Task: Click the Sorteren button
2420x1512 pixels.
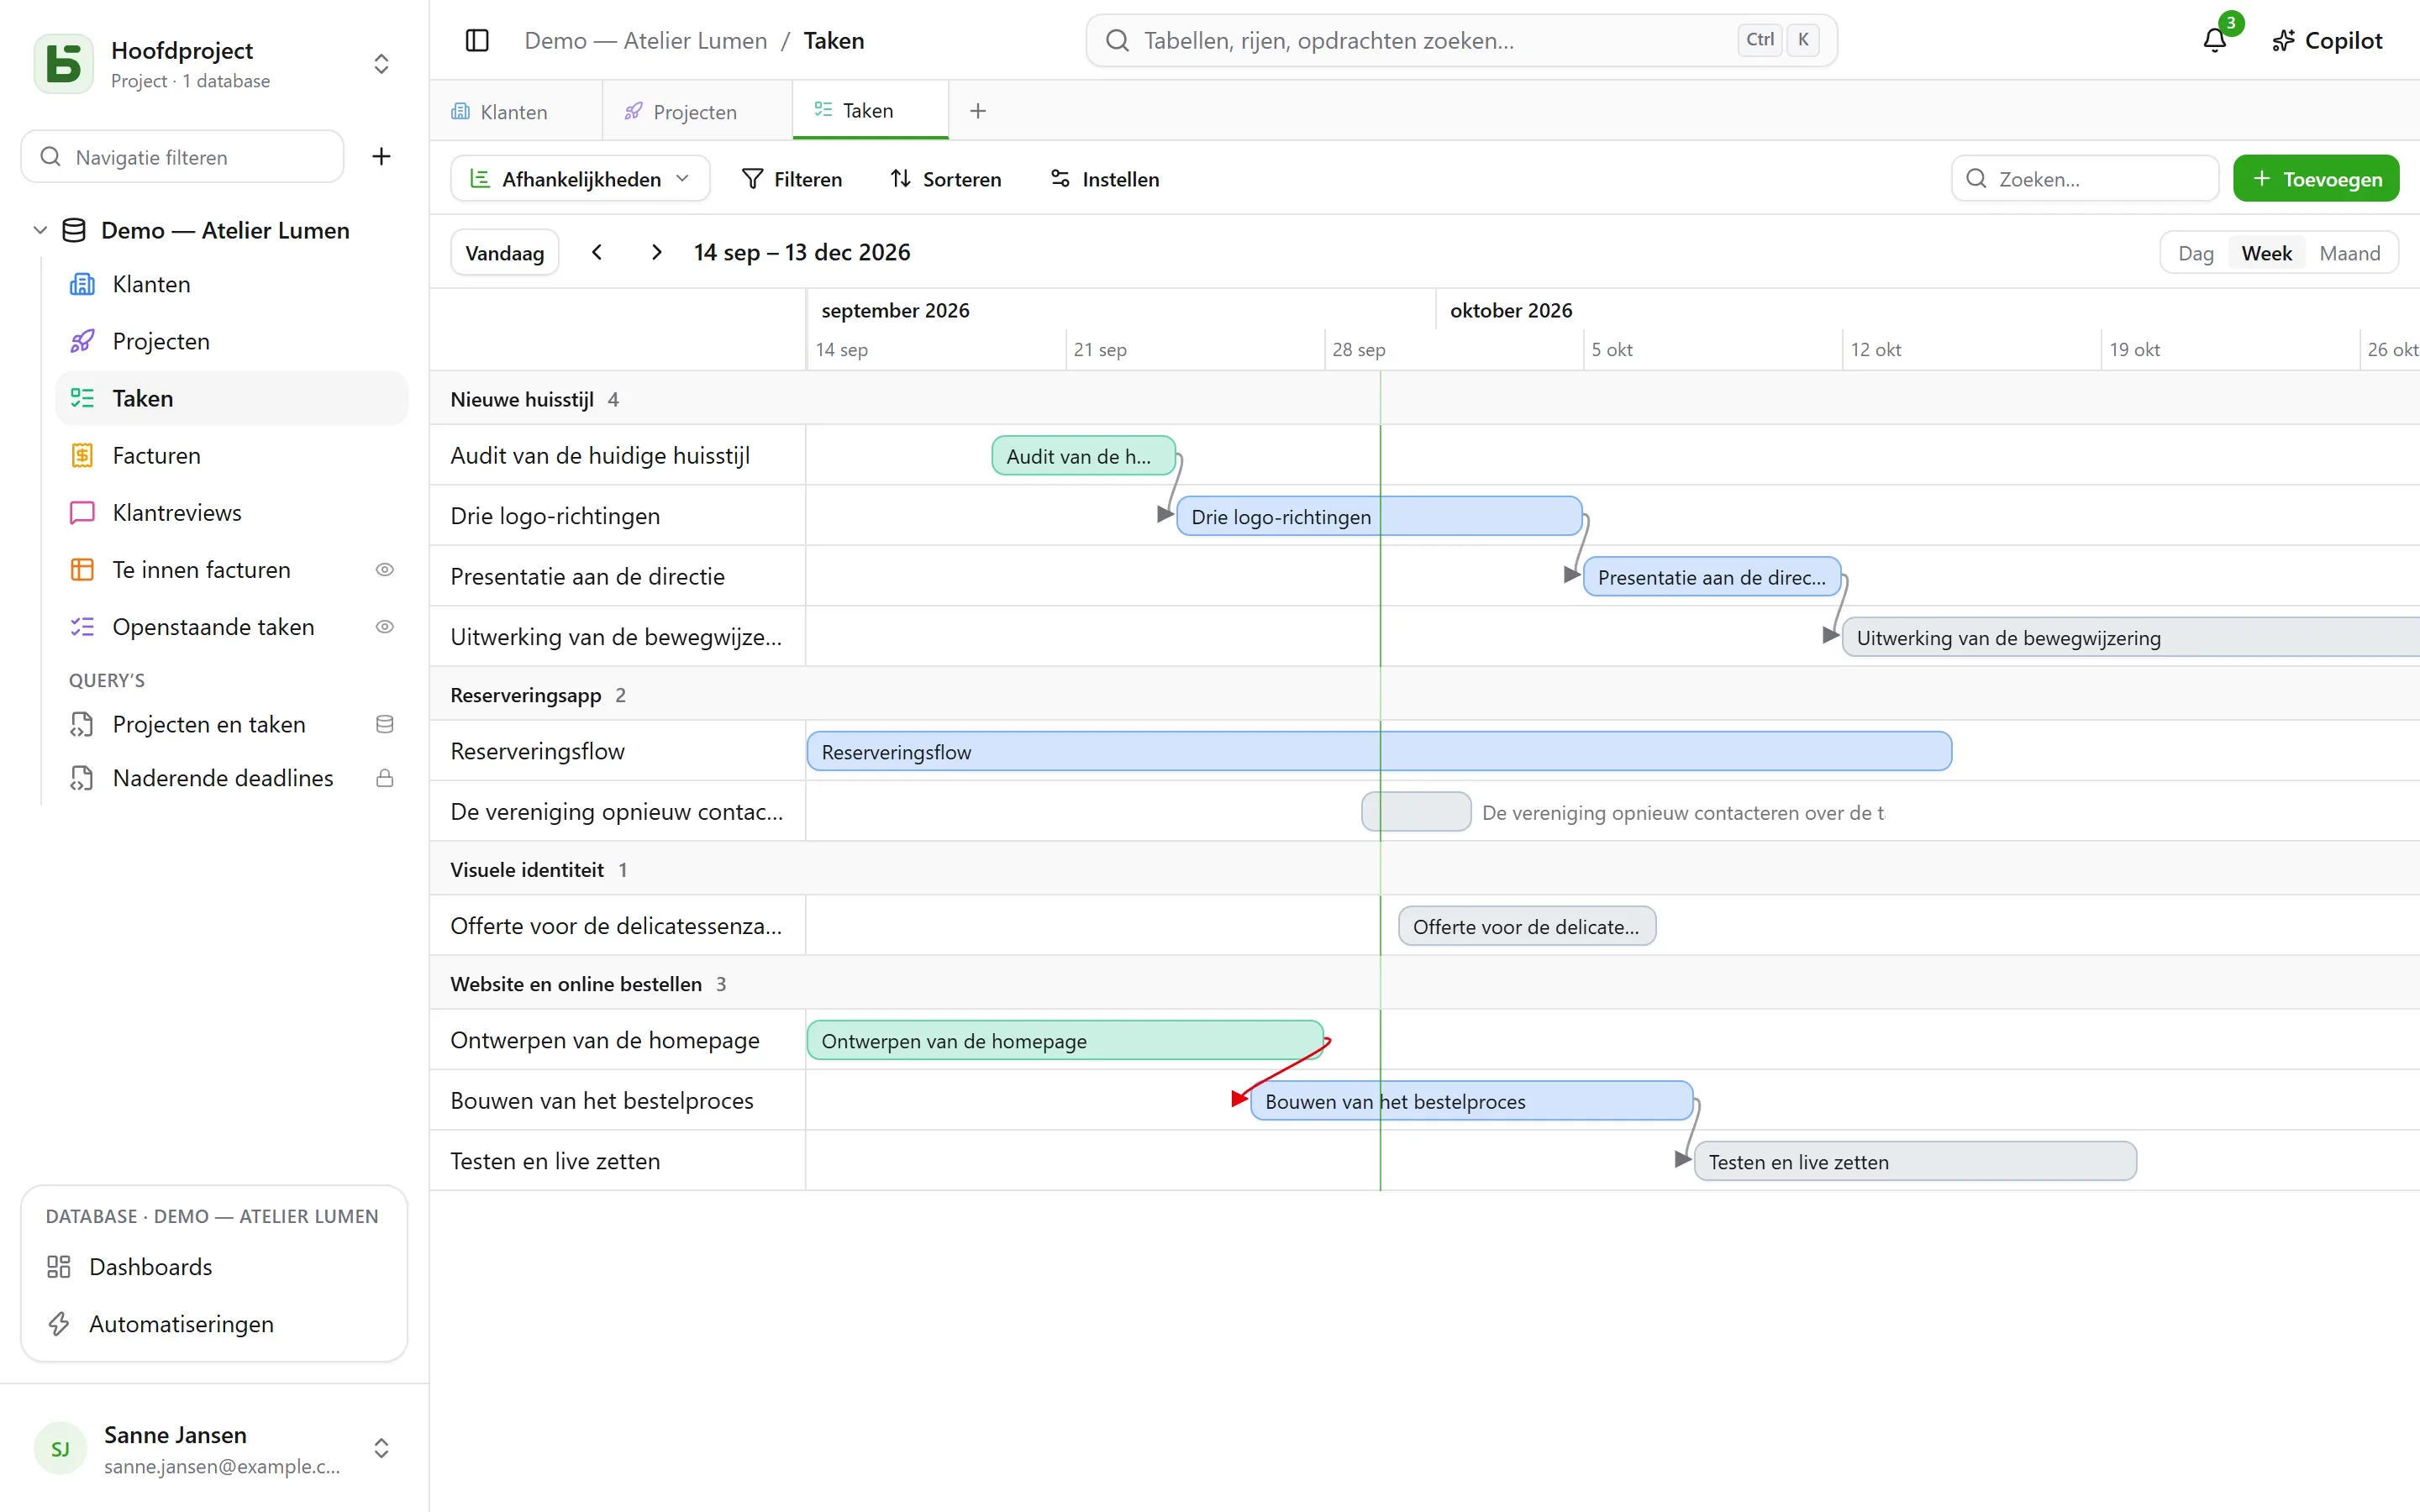Action: coord(946,179)
